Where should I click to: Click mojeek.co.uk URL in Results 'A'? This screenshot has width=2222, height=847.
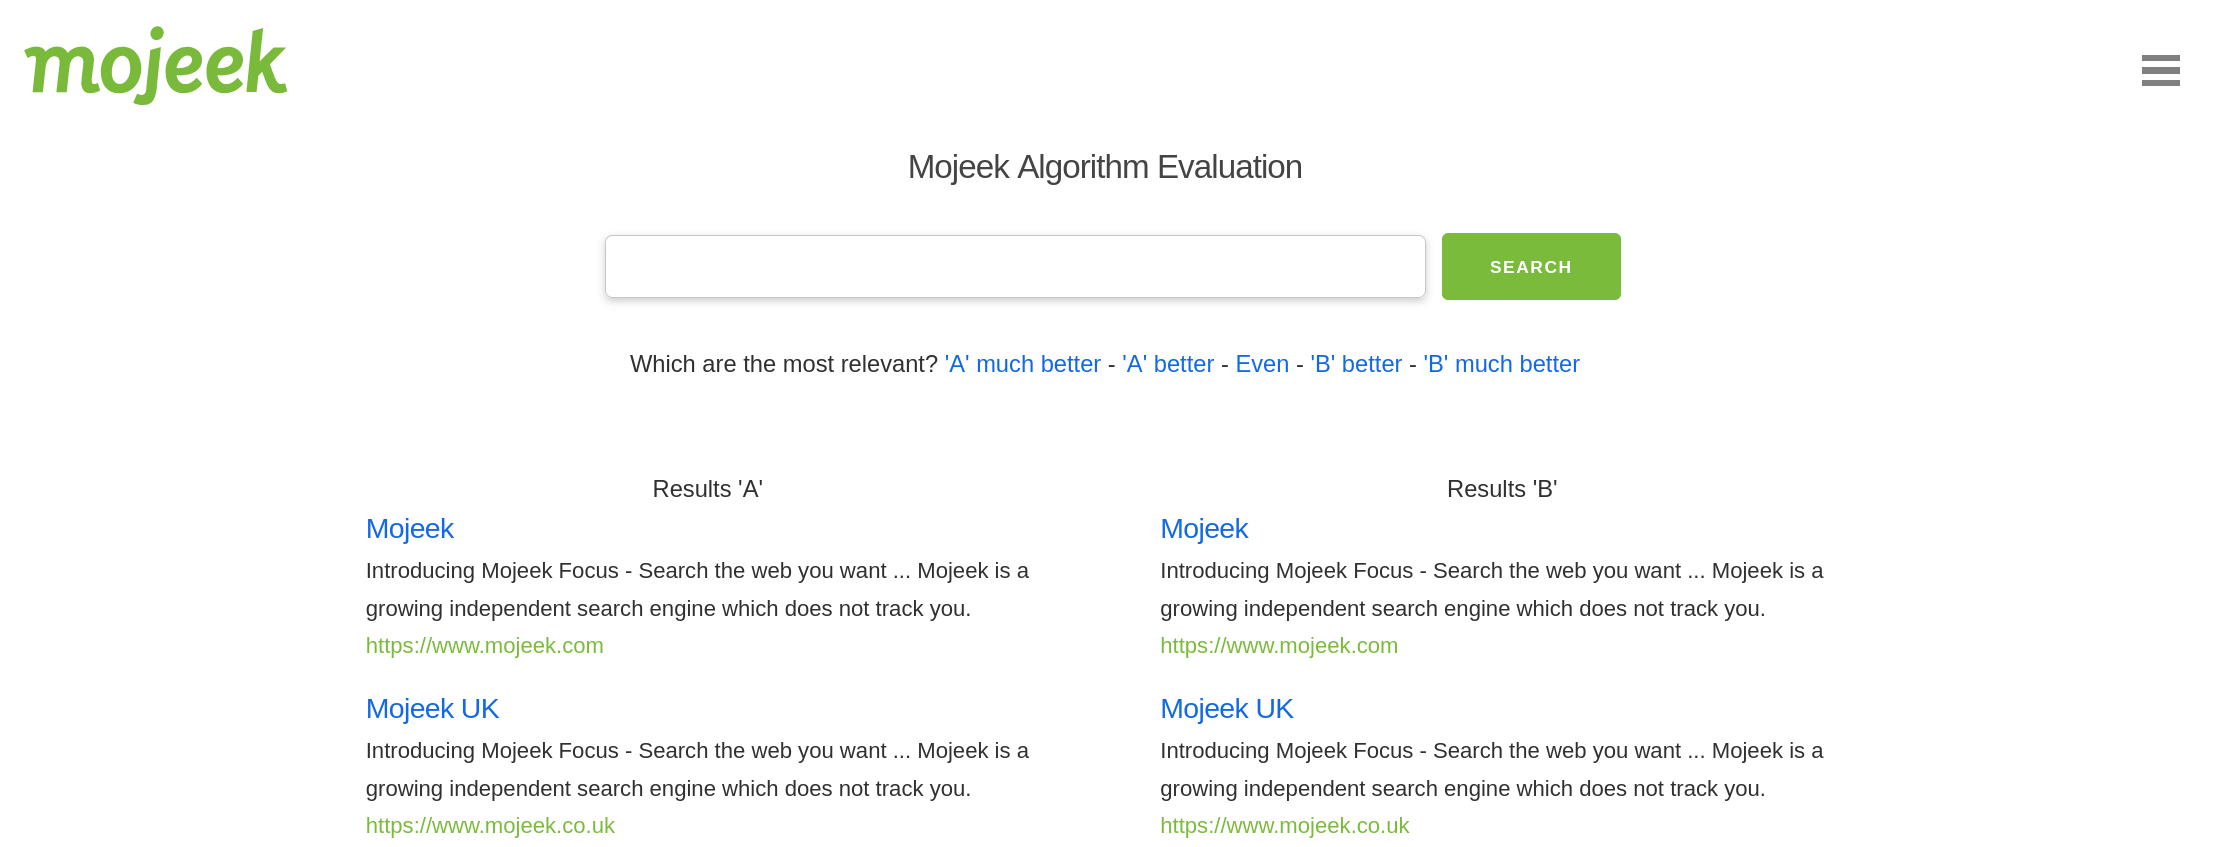[x=490, y=826]
